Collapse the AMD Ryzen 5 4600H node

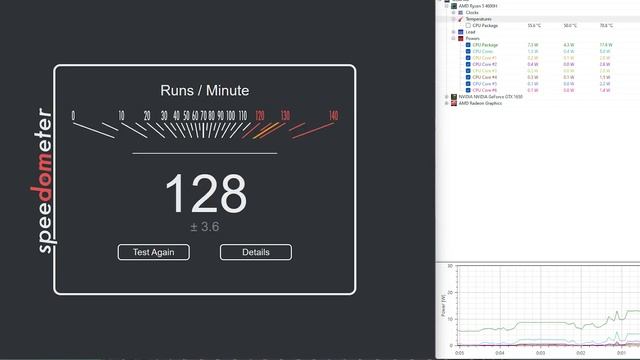click(447, 6)
